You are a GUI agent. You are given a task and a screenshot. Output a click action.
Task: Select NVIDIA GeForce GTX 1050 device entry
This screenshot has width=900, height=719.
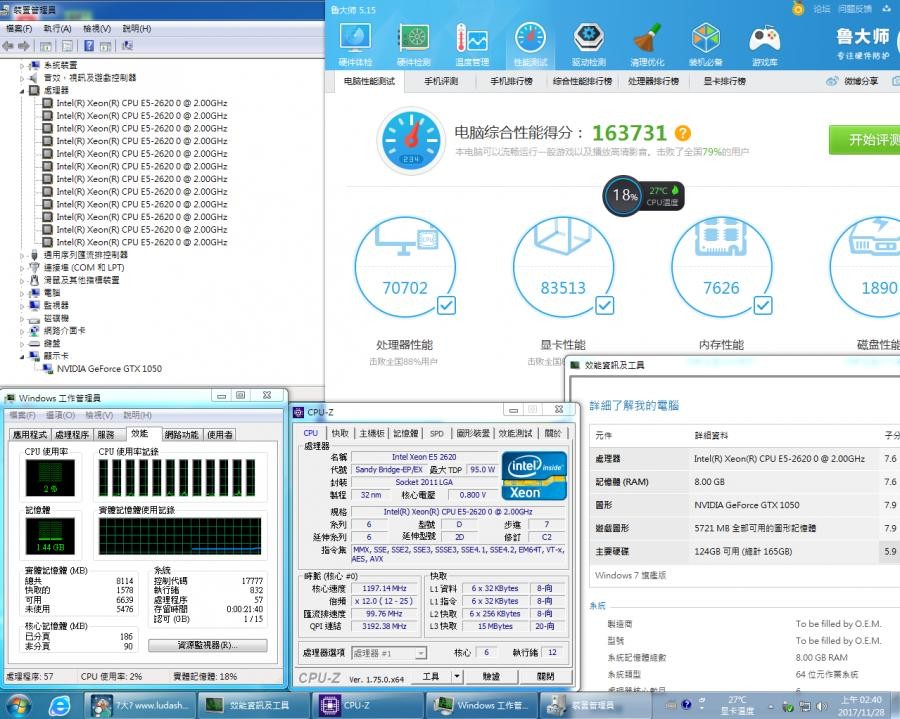pos(109,369)
